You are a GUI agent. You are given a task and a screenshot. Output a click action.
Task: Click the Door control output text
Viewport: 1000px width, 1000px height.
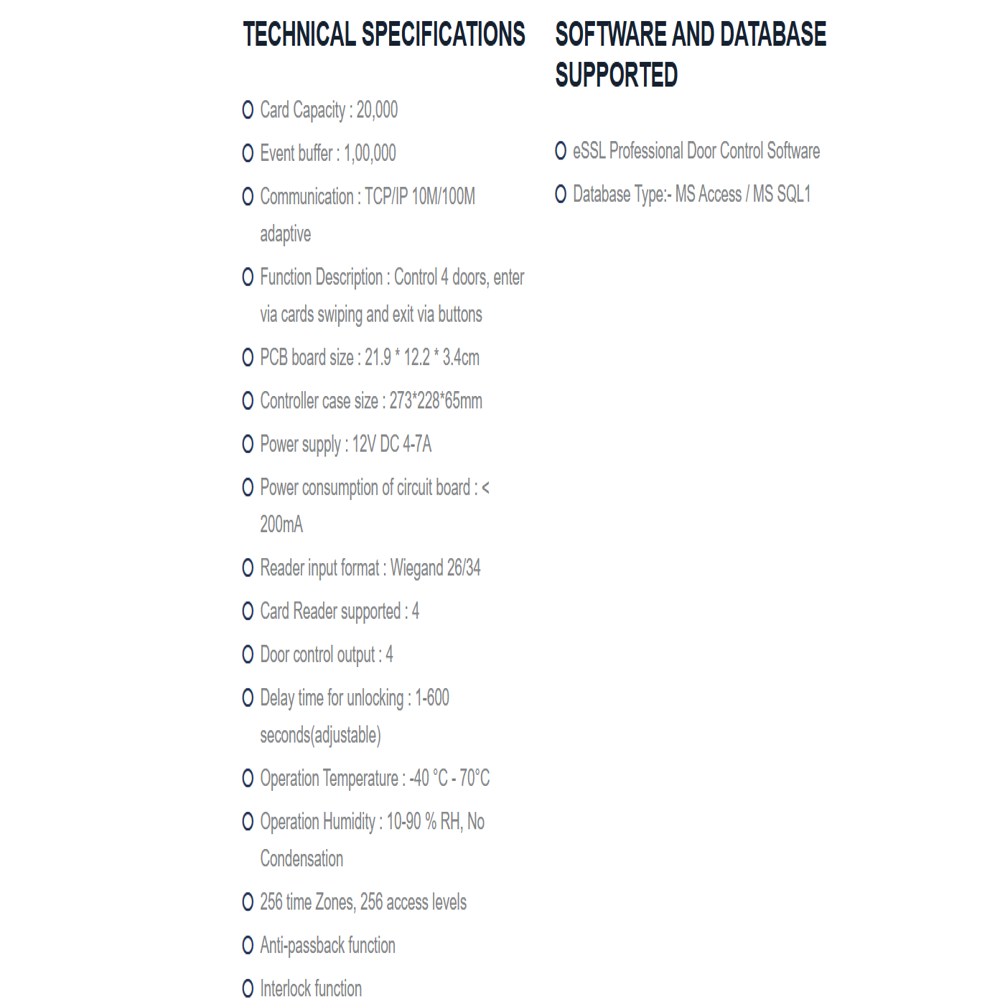327,655
